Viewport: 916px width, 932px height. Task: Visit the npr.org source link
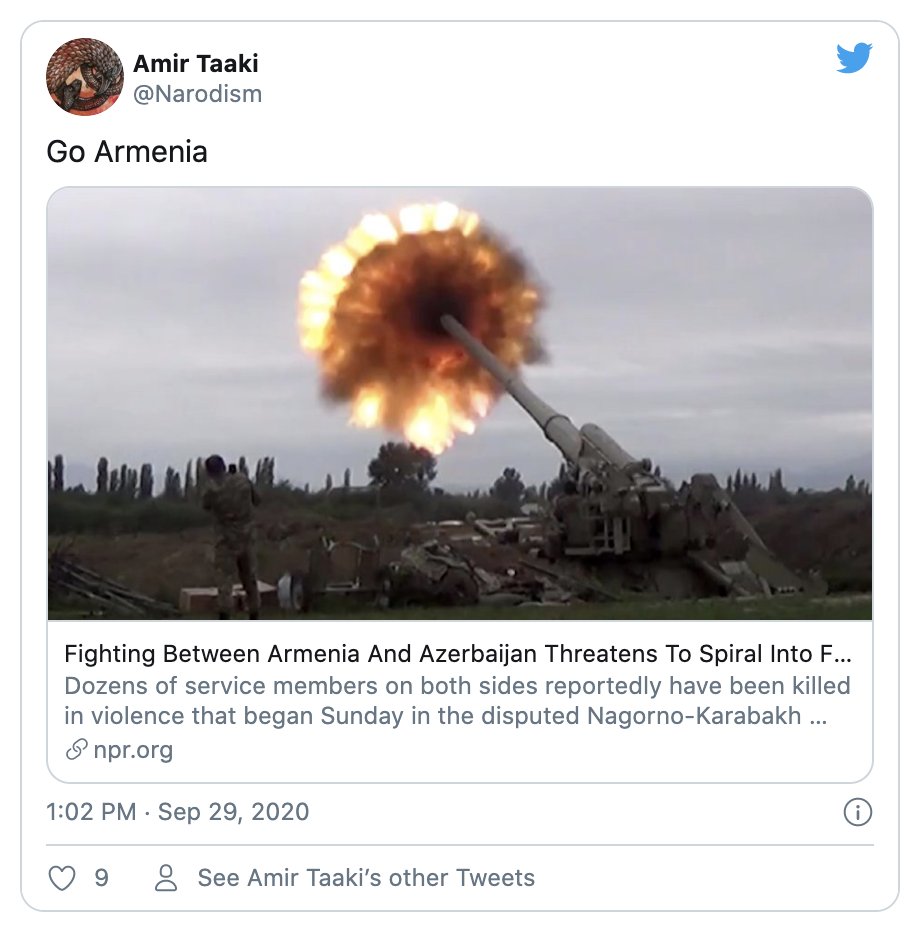[132, 750]
